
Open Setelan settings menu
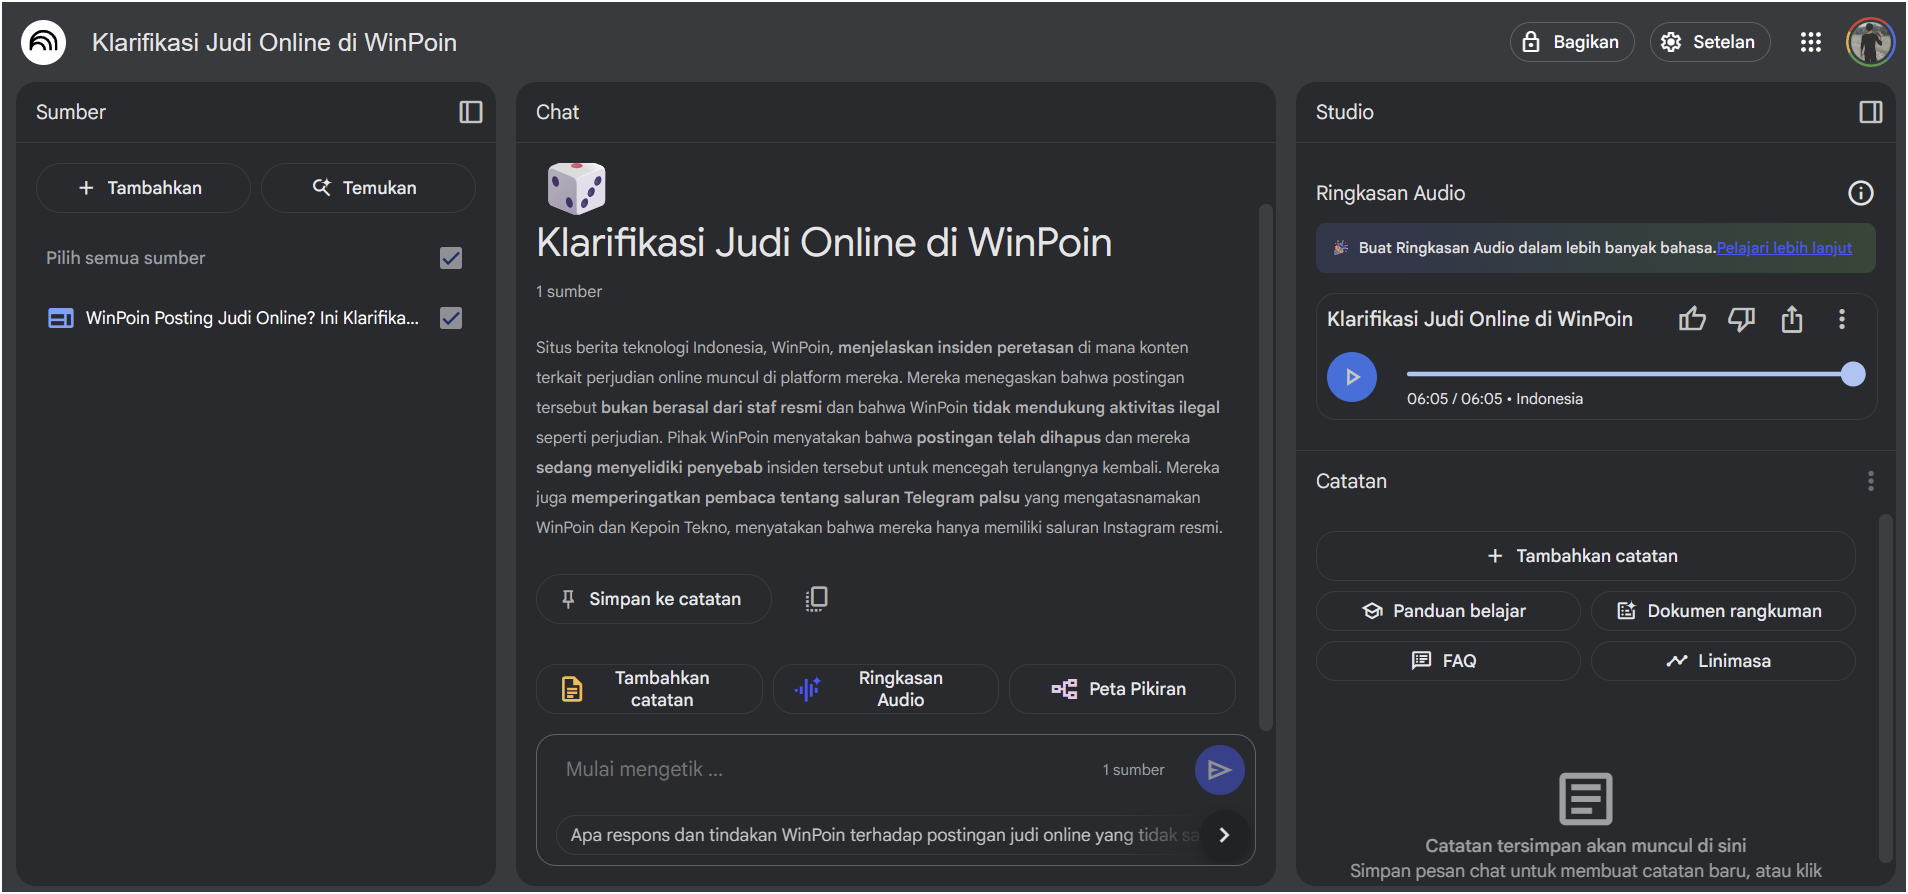(1709, 42)
